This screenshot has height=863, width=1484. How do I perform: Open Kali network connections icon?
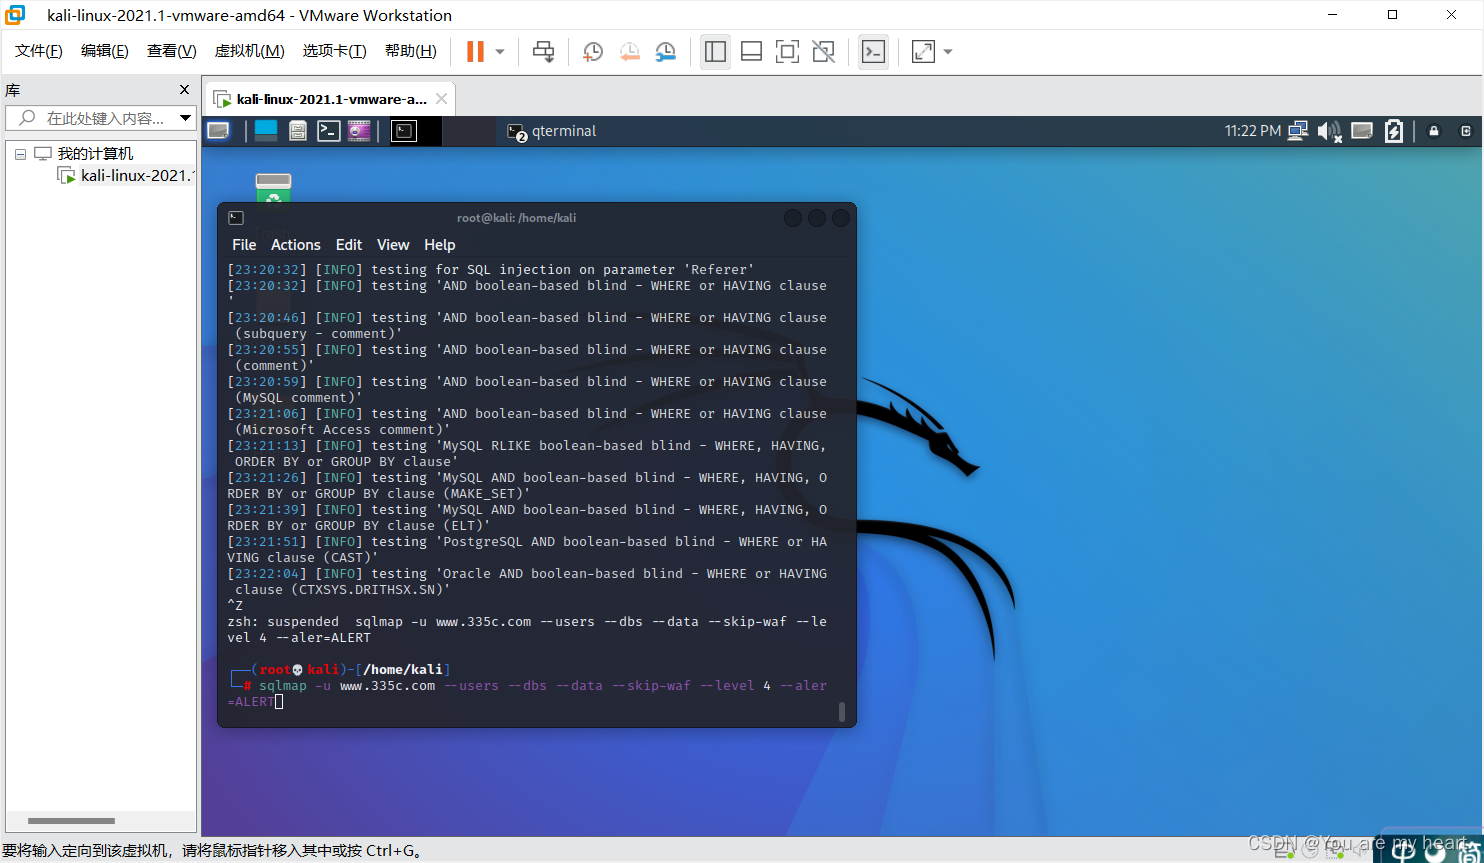(x=1298, y=131)
